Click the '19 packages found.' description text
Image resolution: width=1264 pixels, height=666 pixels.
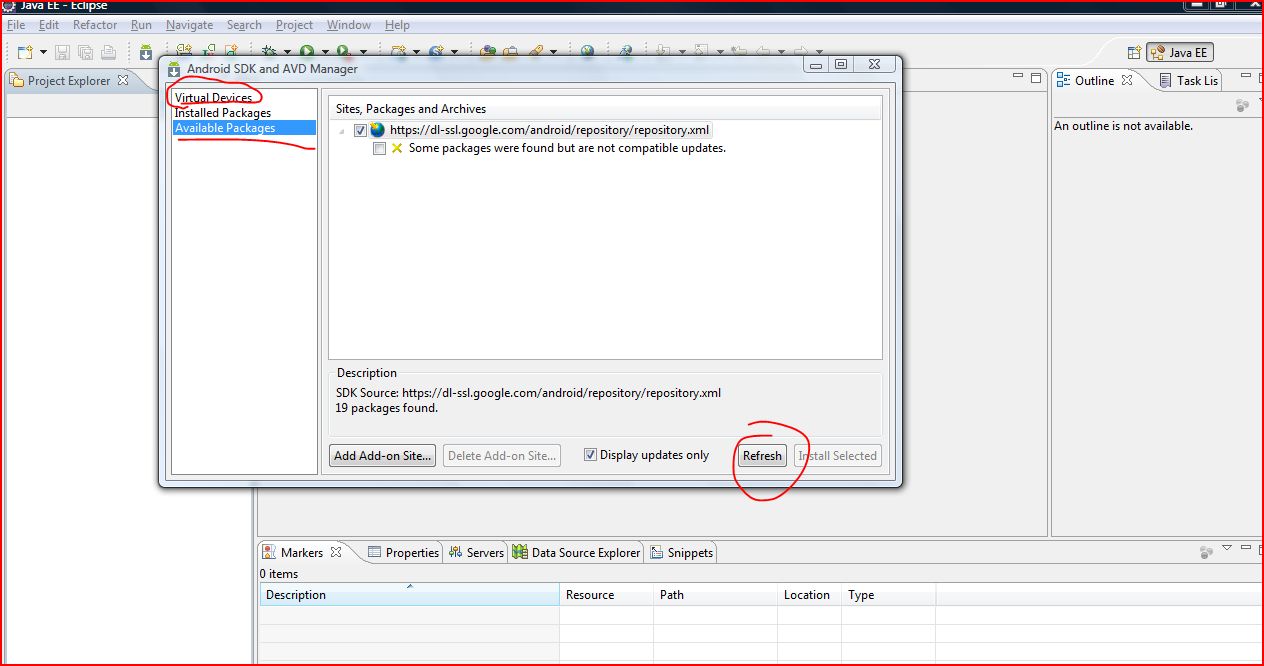387,408
